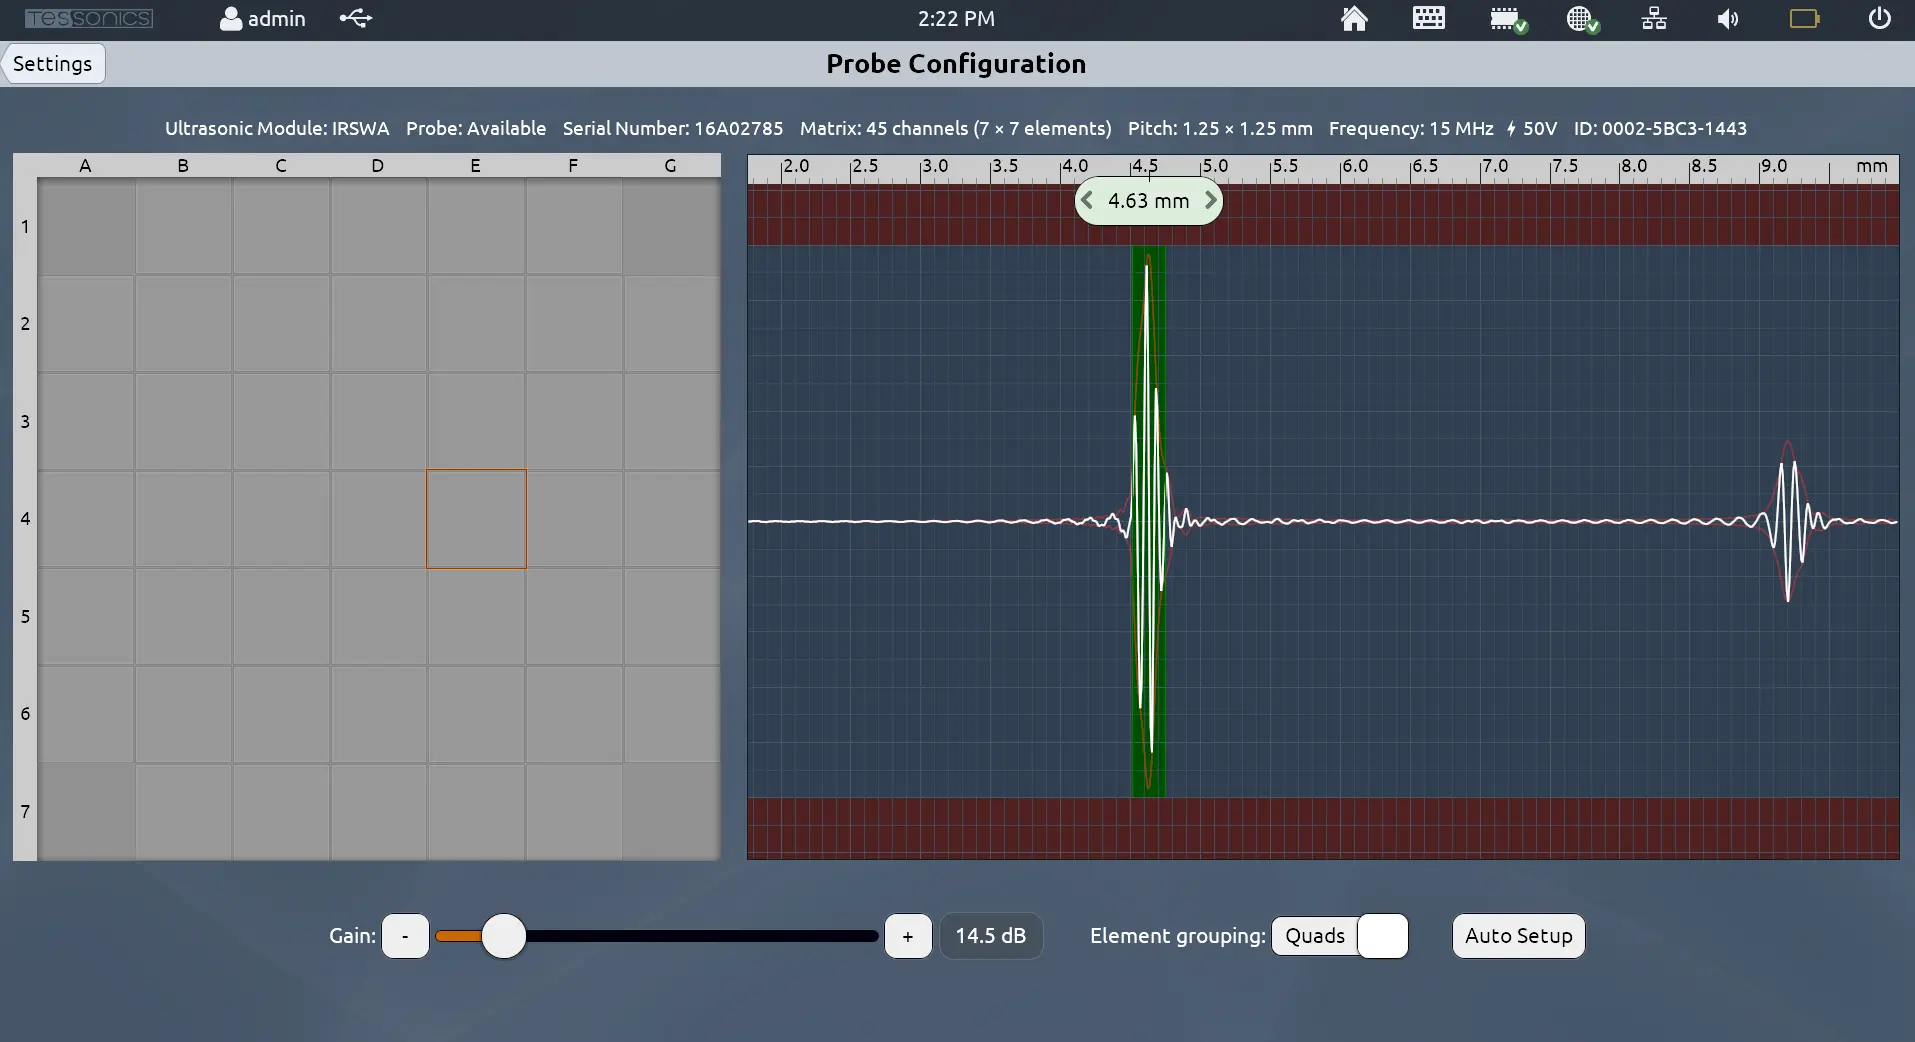Image resolution: width=1915 pixels, height=1042 pixels.
Task: Click the lower red threshold band
Action: 1323,828
